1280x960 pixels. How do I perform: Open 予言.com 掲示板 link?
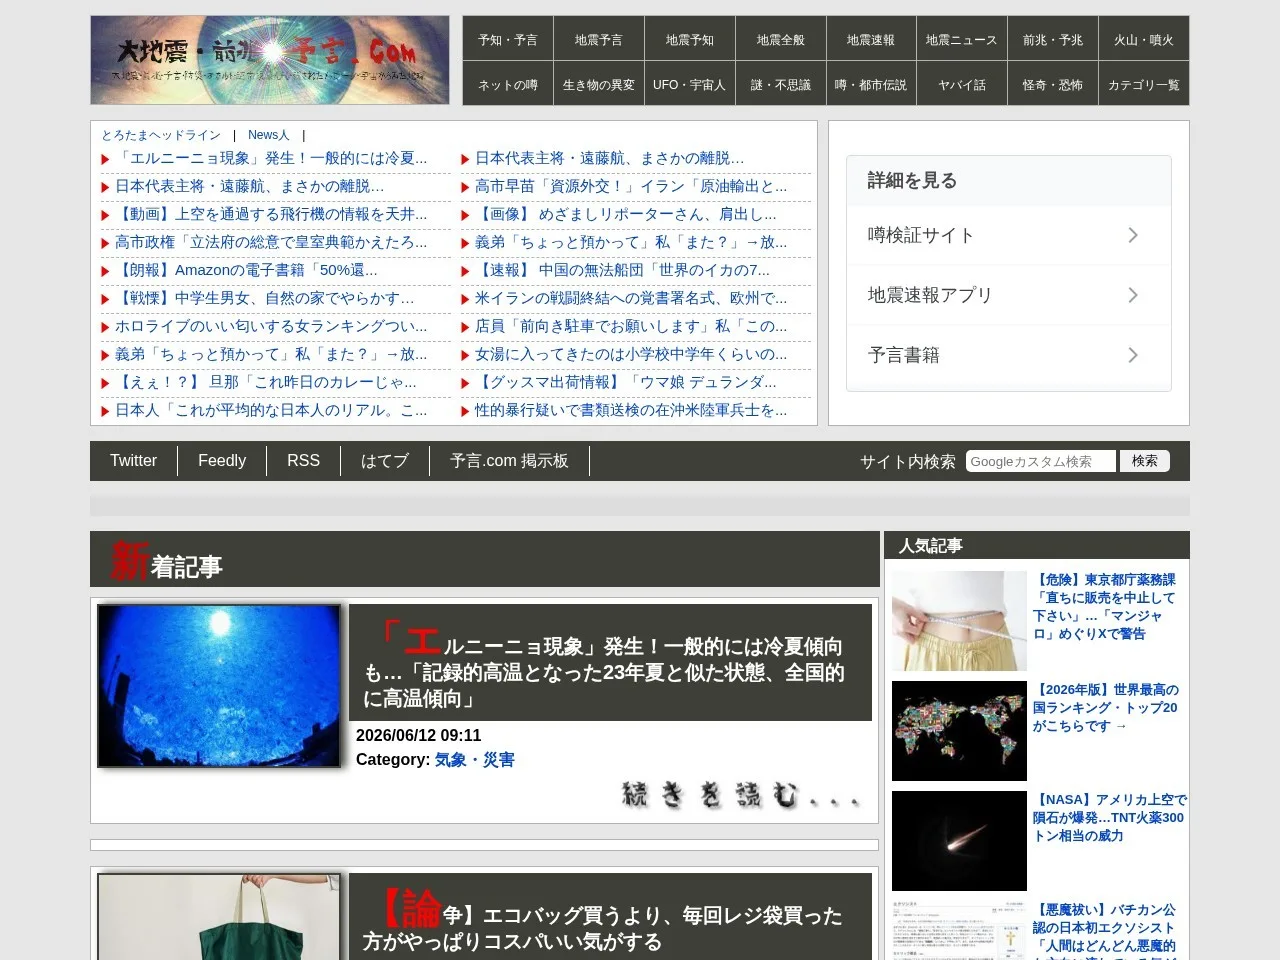pyautogui.click(x=509, y=461)
